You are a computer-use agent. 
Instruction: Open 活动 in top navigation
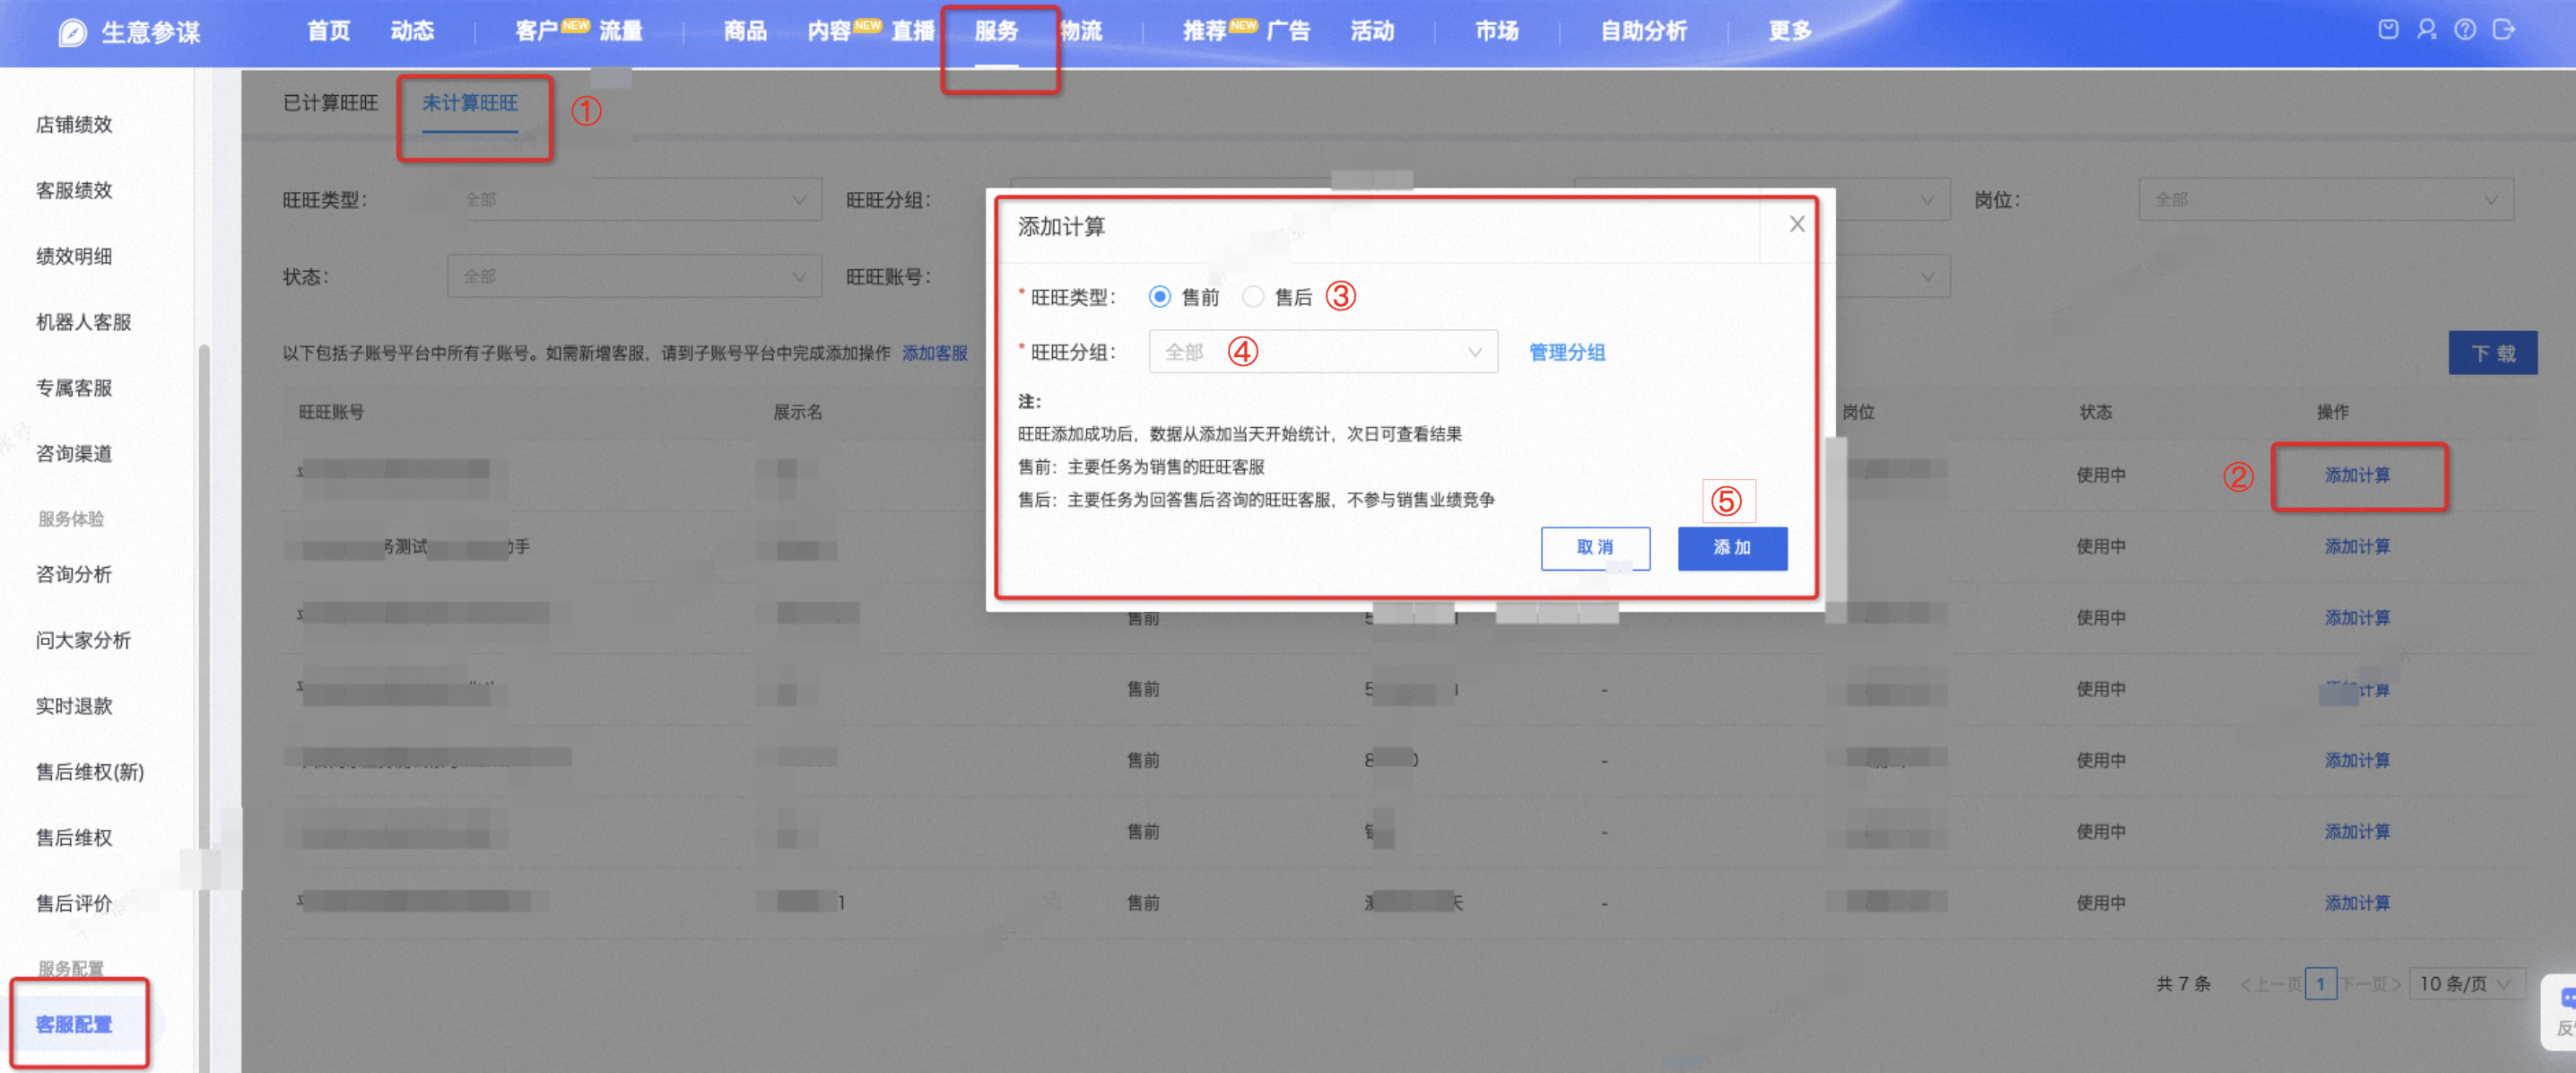pyautogui.click(x=1372, y=31)
